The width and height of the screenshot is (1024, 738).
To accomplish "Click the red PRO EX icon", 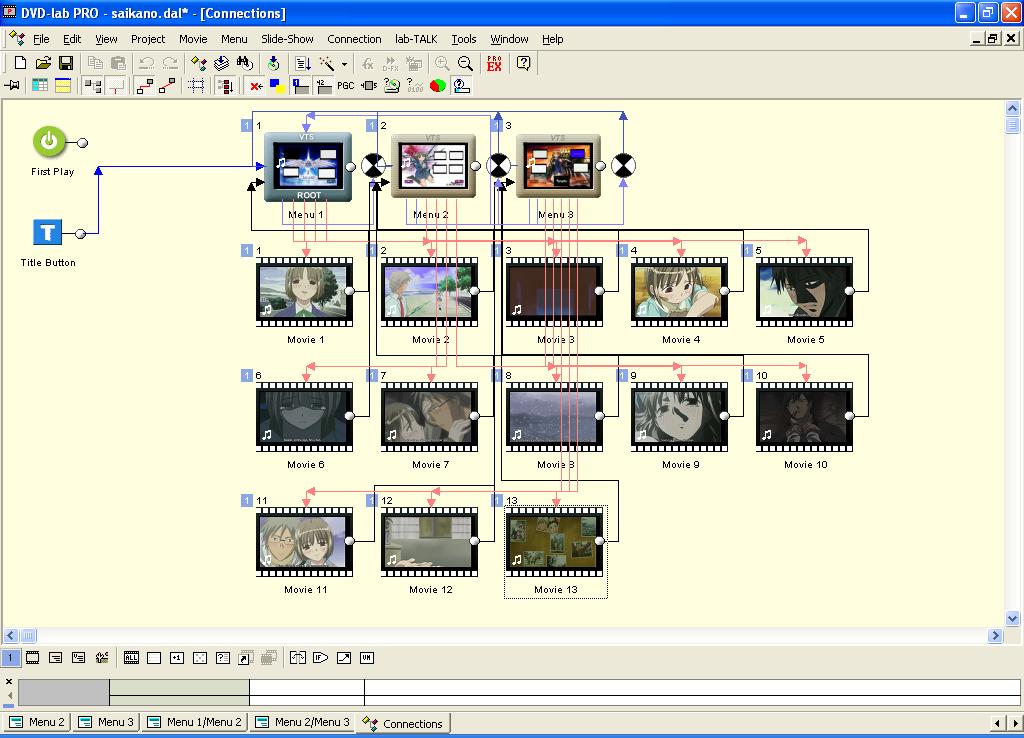I will point(494,63).
